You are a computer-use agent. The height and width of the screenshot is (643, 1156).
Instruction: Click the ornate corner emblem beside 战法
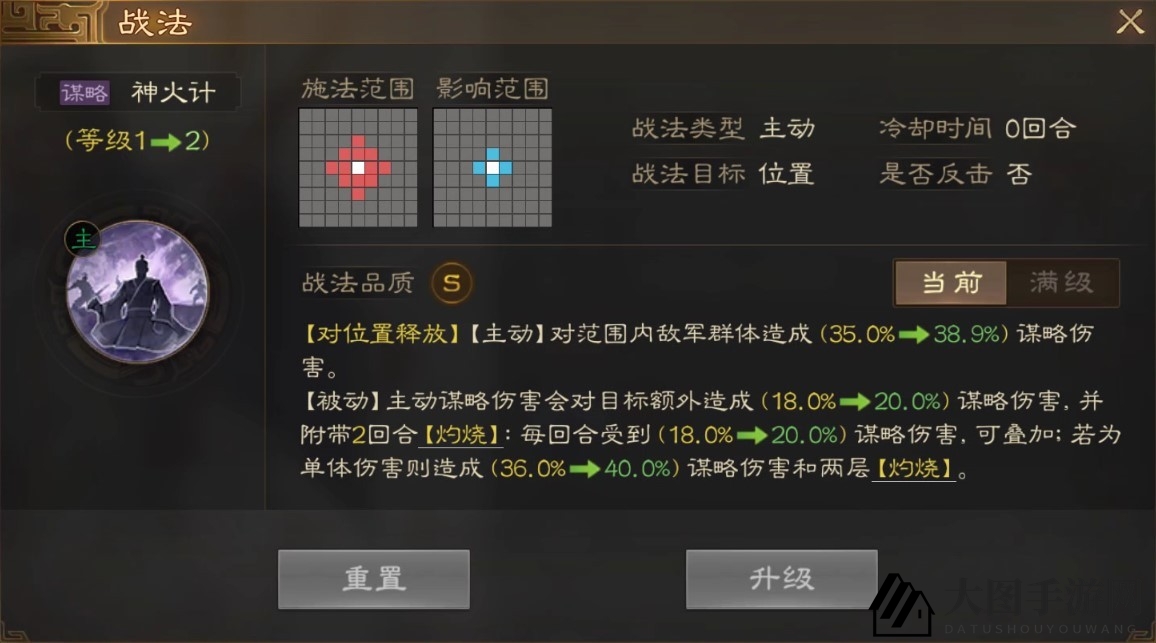50,21
